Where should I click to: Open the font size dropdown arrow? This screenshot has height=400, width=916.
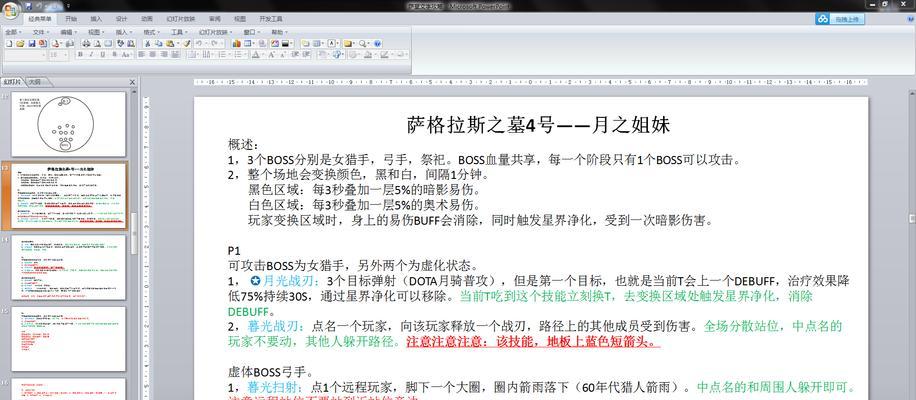[x=65, y=55]
